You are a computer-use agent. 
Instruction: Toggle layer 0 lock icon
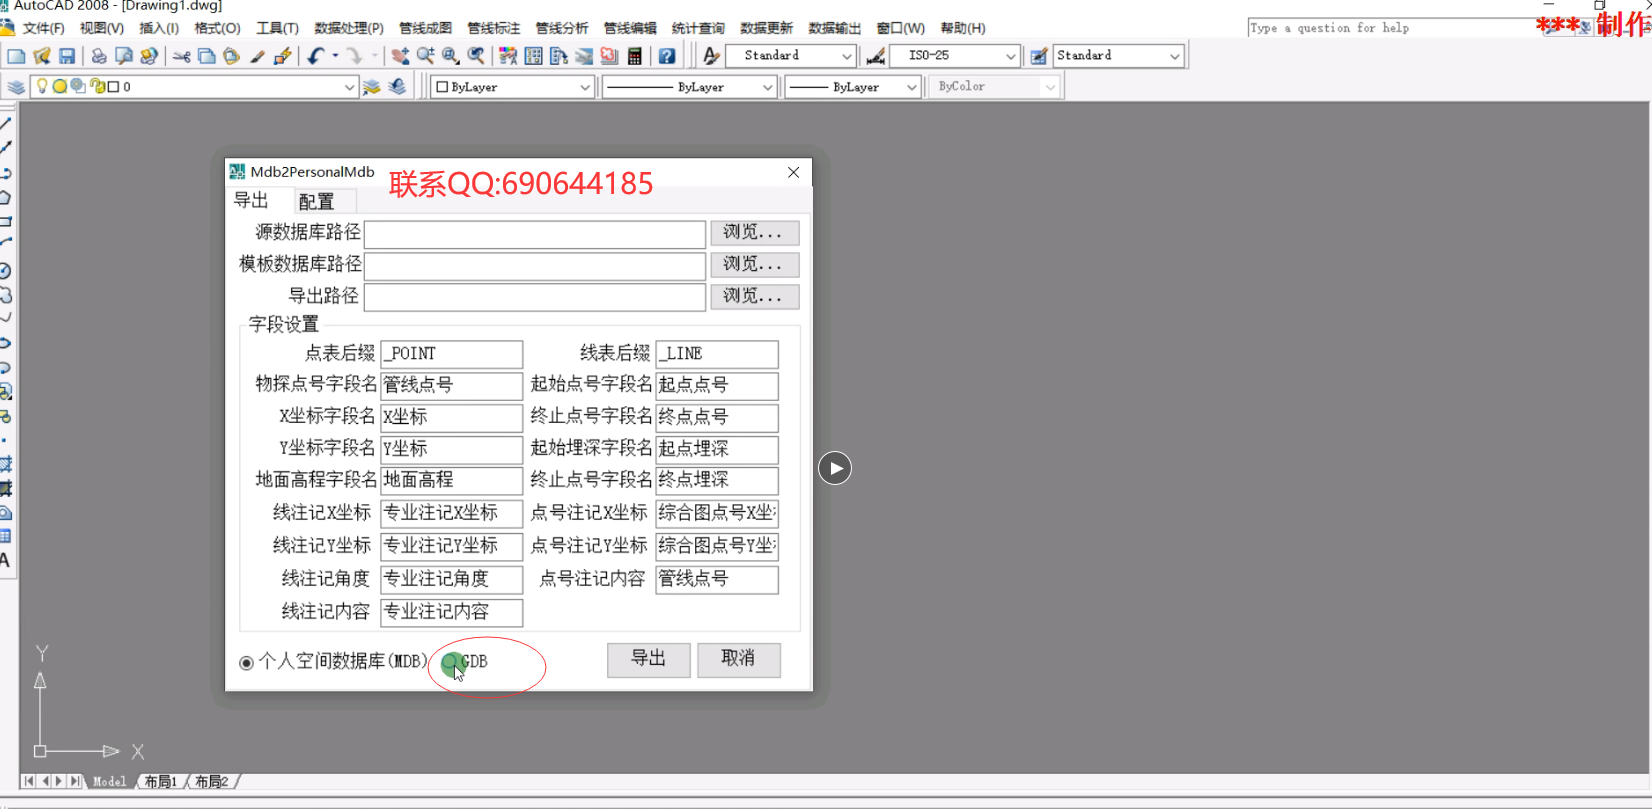[97, 86]
